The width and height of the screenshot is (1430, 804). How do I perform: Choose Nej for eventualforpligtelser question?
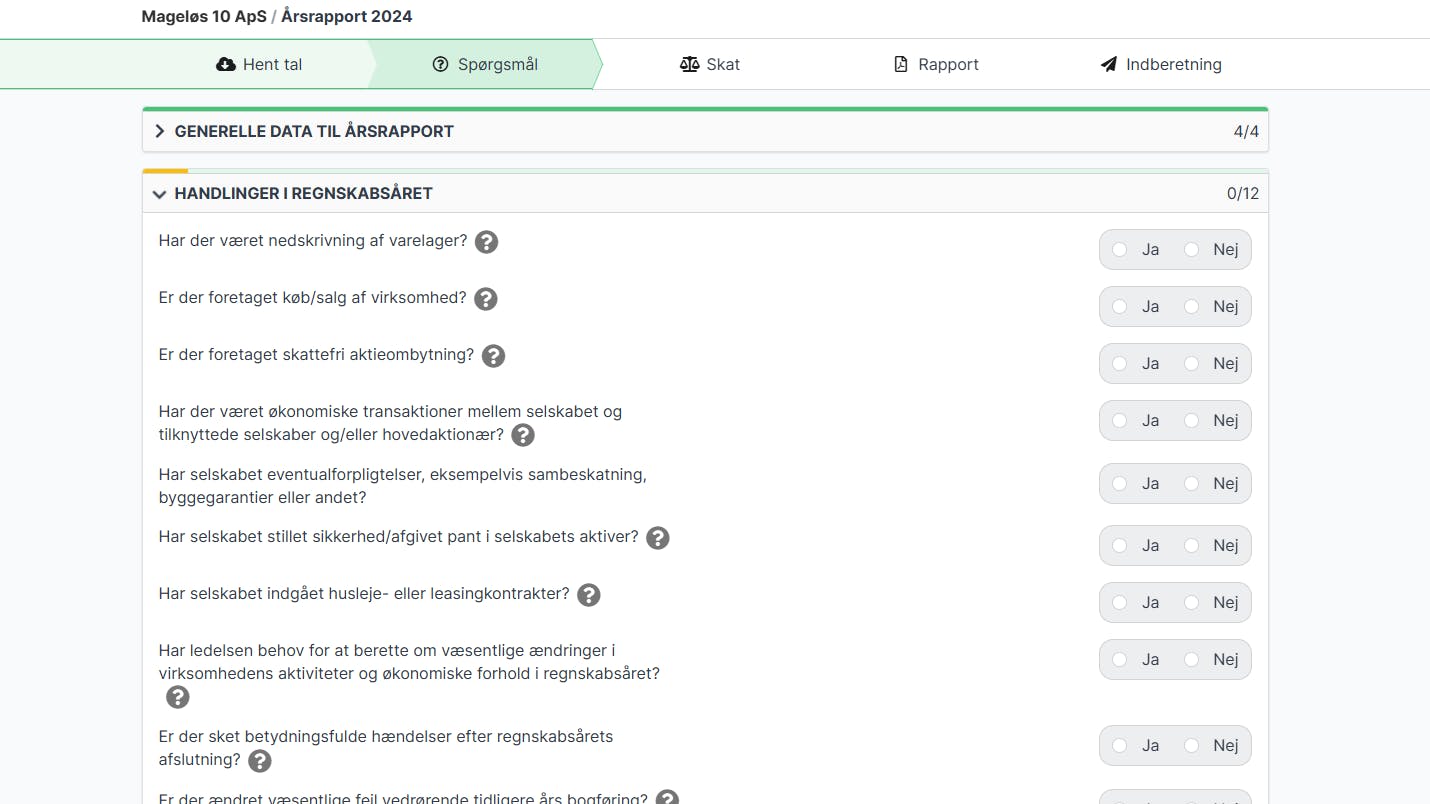point(1192,484)
